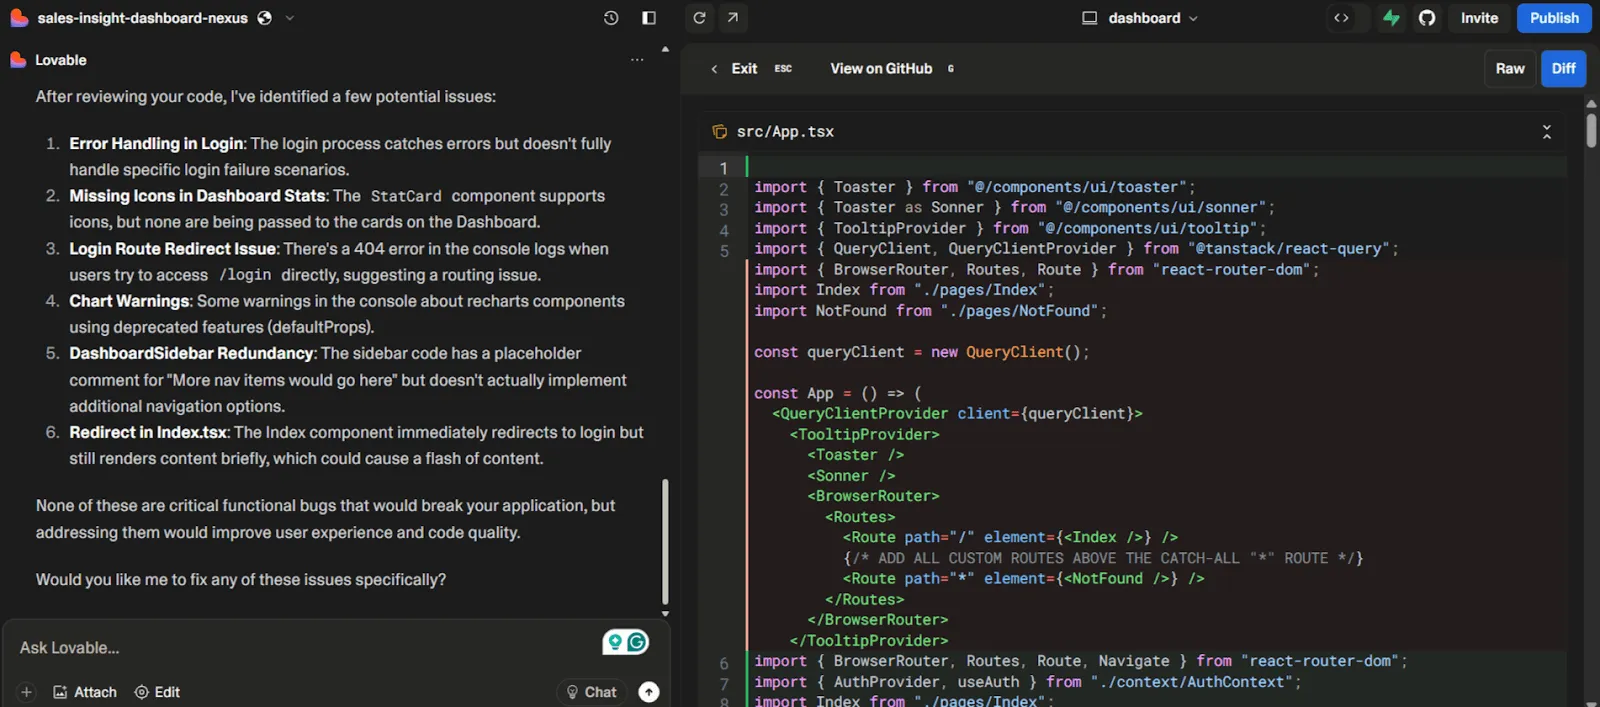This screenshot has height=707, width=1600.
Task: Focus the Ask Lovable input field
Action: [300, 648]
